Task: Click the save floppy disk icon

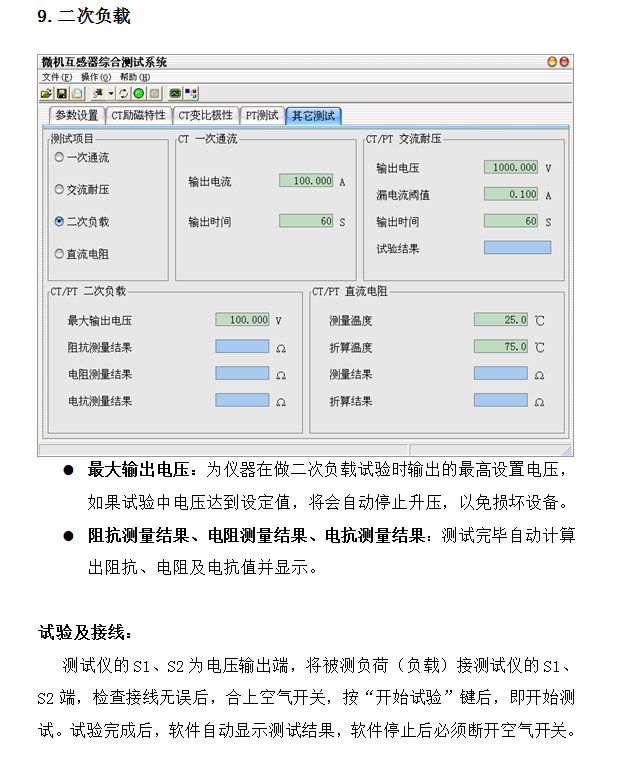Action: pos(61,93)
